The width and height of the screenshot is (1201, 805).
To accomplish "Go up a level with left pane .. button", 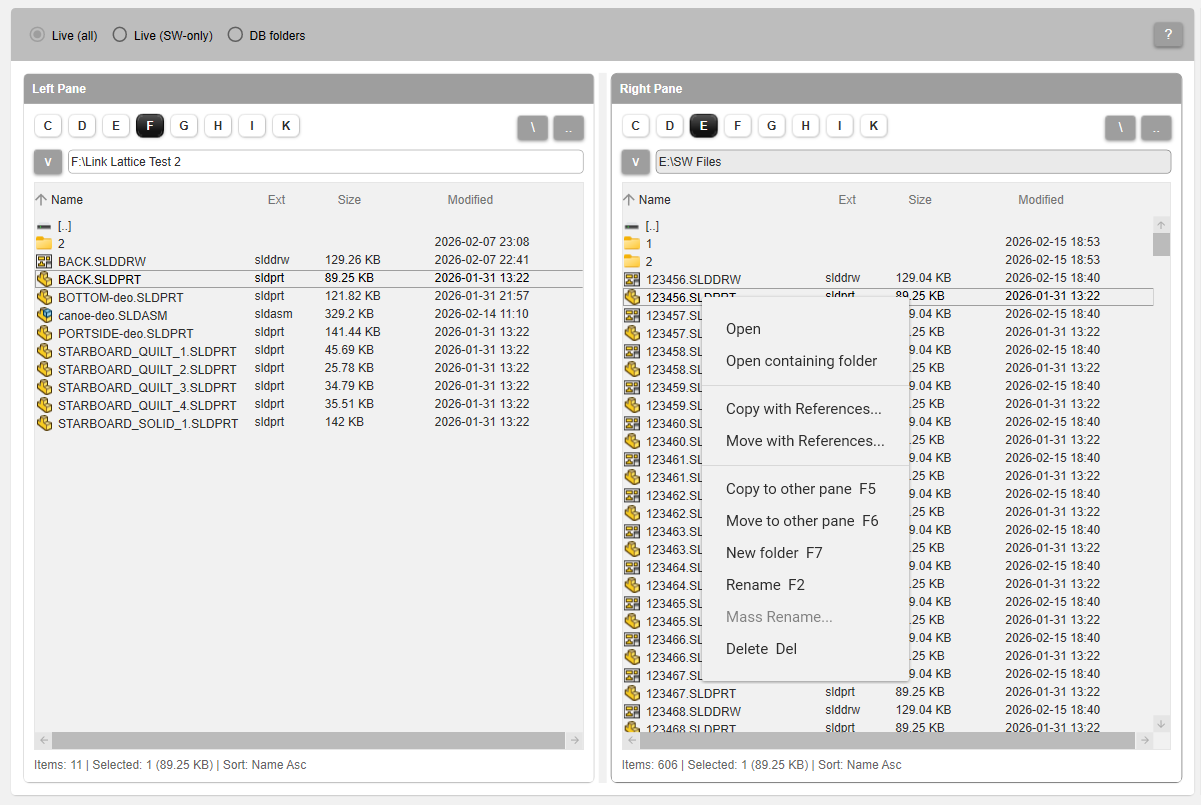I will tap(569, 128).
